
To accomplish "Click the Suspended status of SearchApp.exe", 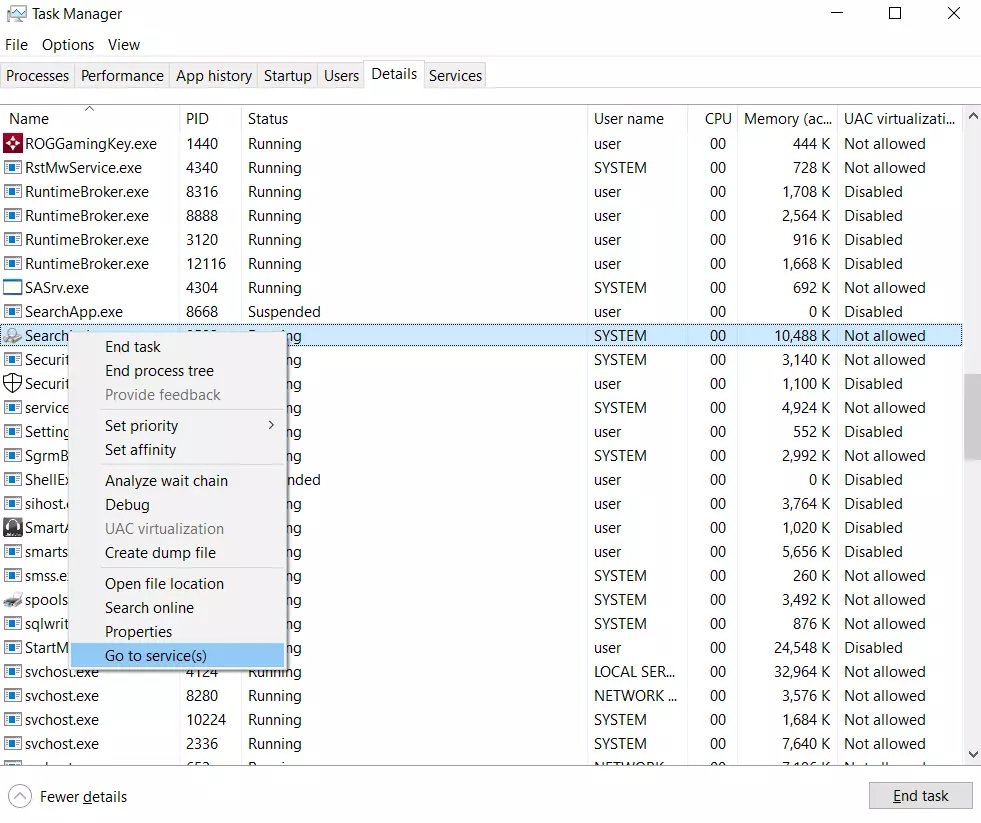I will pyautogui.click(x=284, y=312).
